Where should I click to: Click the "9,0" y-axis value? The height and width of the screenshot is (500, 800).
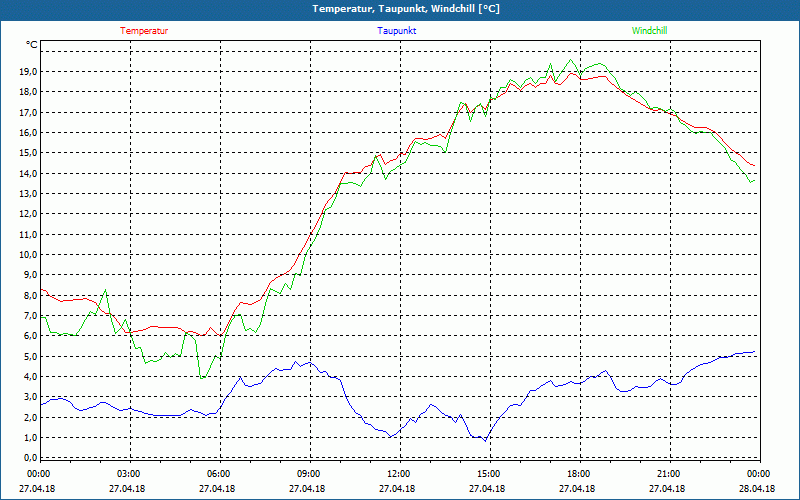pyautogui.click(x=30, y=274)
